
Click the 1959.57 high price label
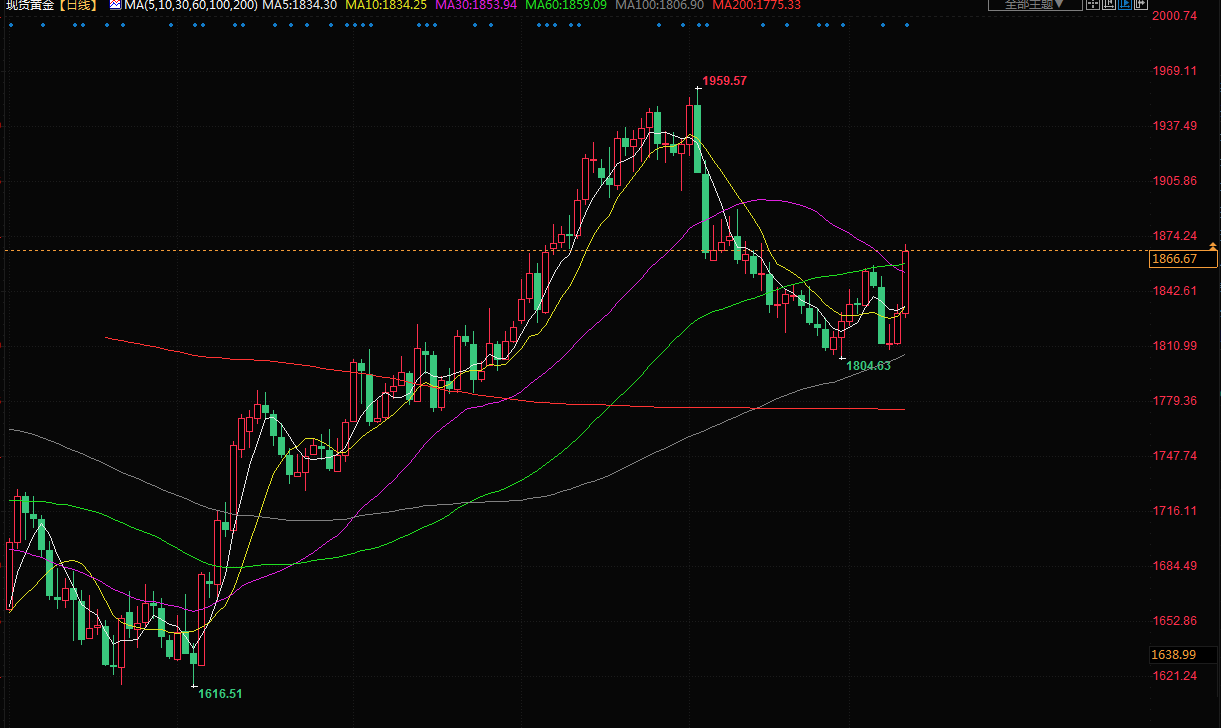(724, 81)
